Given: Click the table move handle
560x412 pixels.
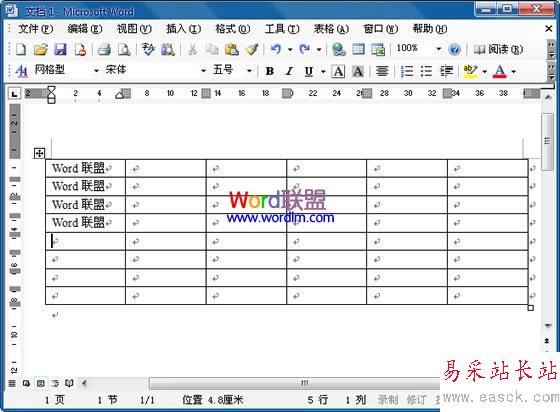Looking at the screenshot, I should pyautogui.click(x=39, y=153).
